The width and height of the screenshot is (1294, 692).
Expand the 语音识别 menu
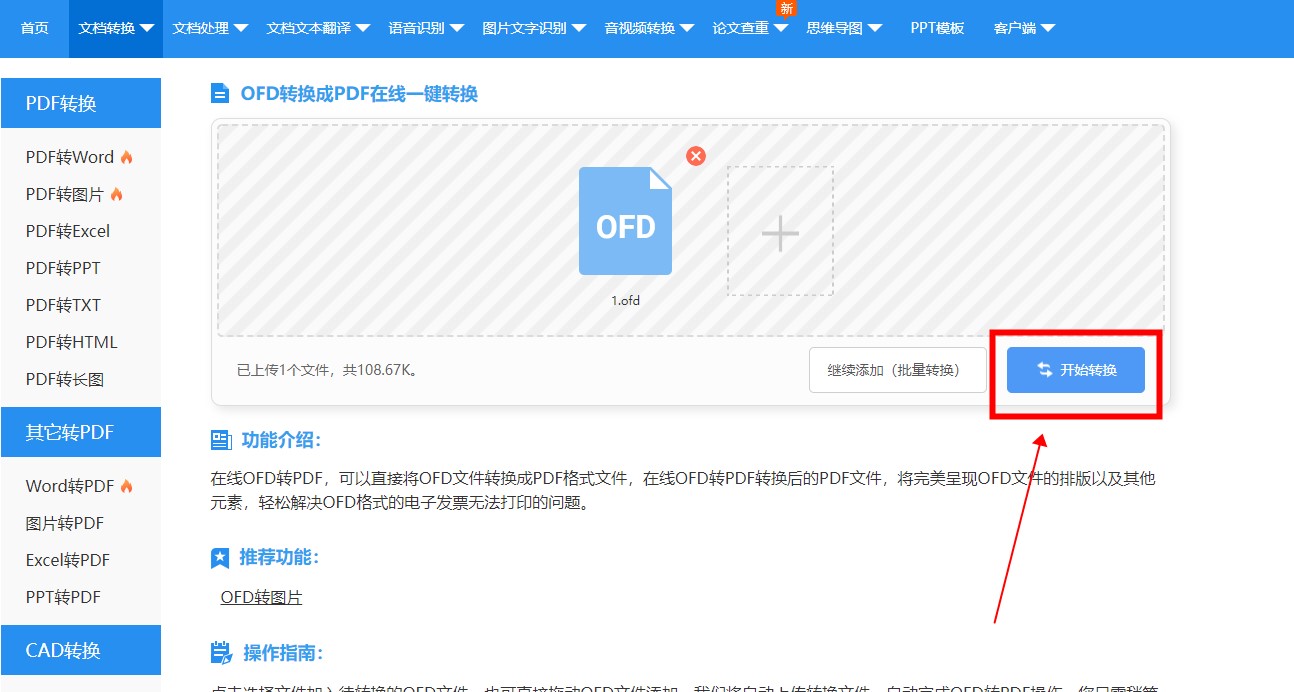pyautogui.click(x=426, y=28)
